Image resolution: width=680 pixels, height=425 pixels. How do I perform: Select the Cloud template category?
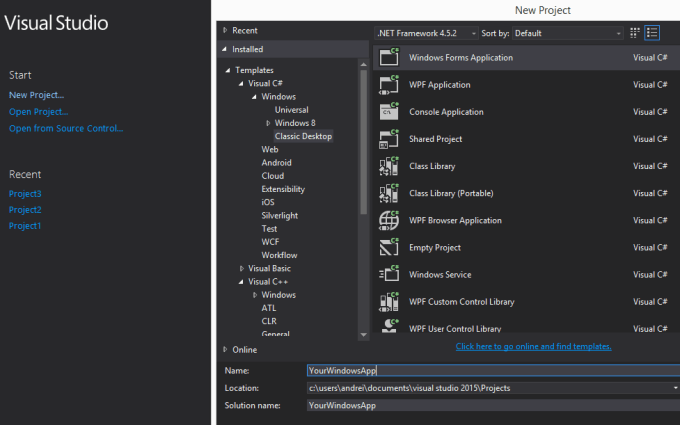point(273,176)
